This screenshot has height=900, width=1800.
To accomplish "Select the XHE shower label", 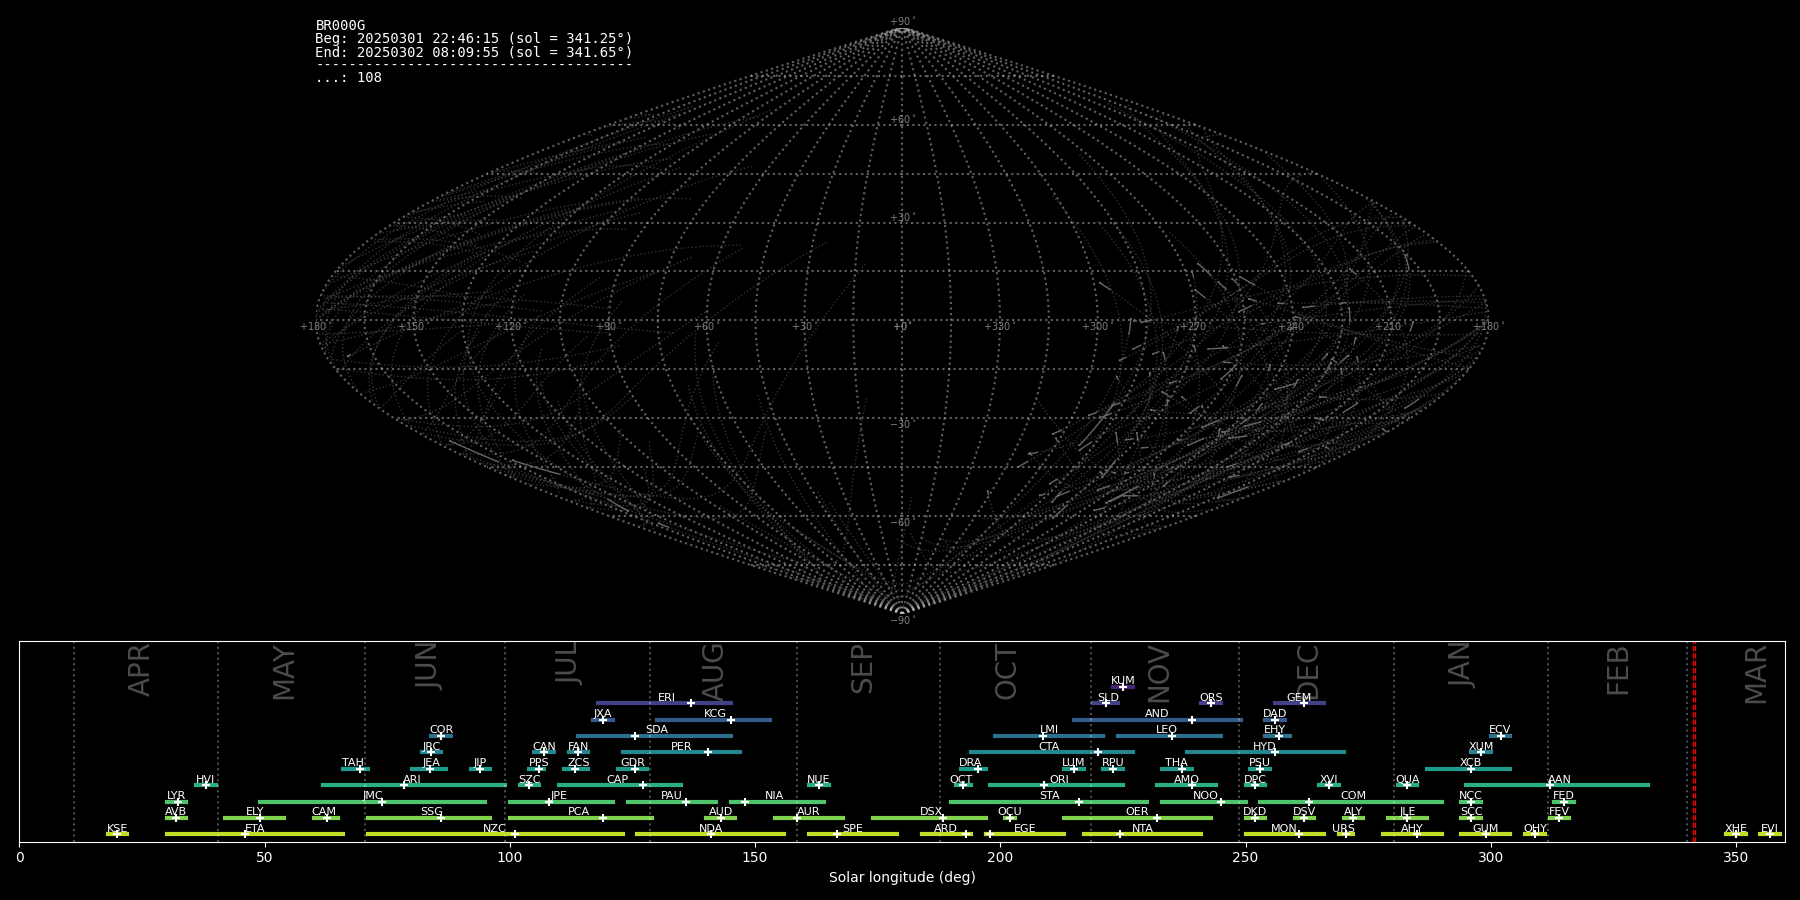I will (x=1736, y=829).
